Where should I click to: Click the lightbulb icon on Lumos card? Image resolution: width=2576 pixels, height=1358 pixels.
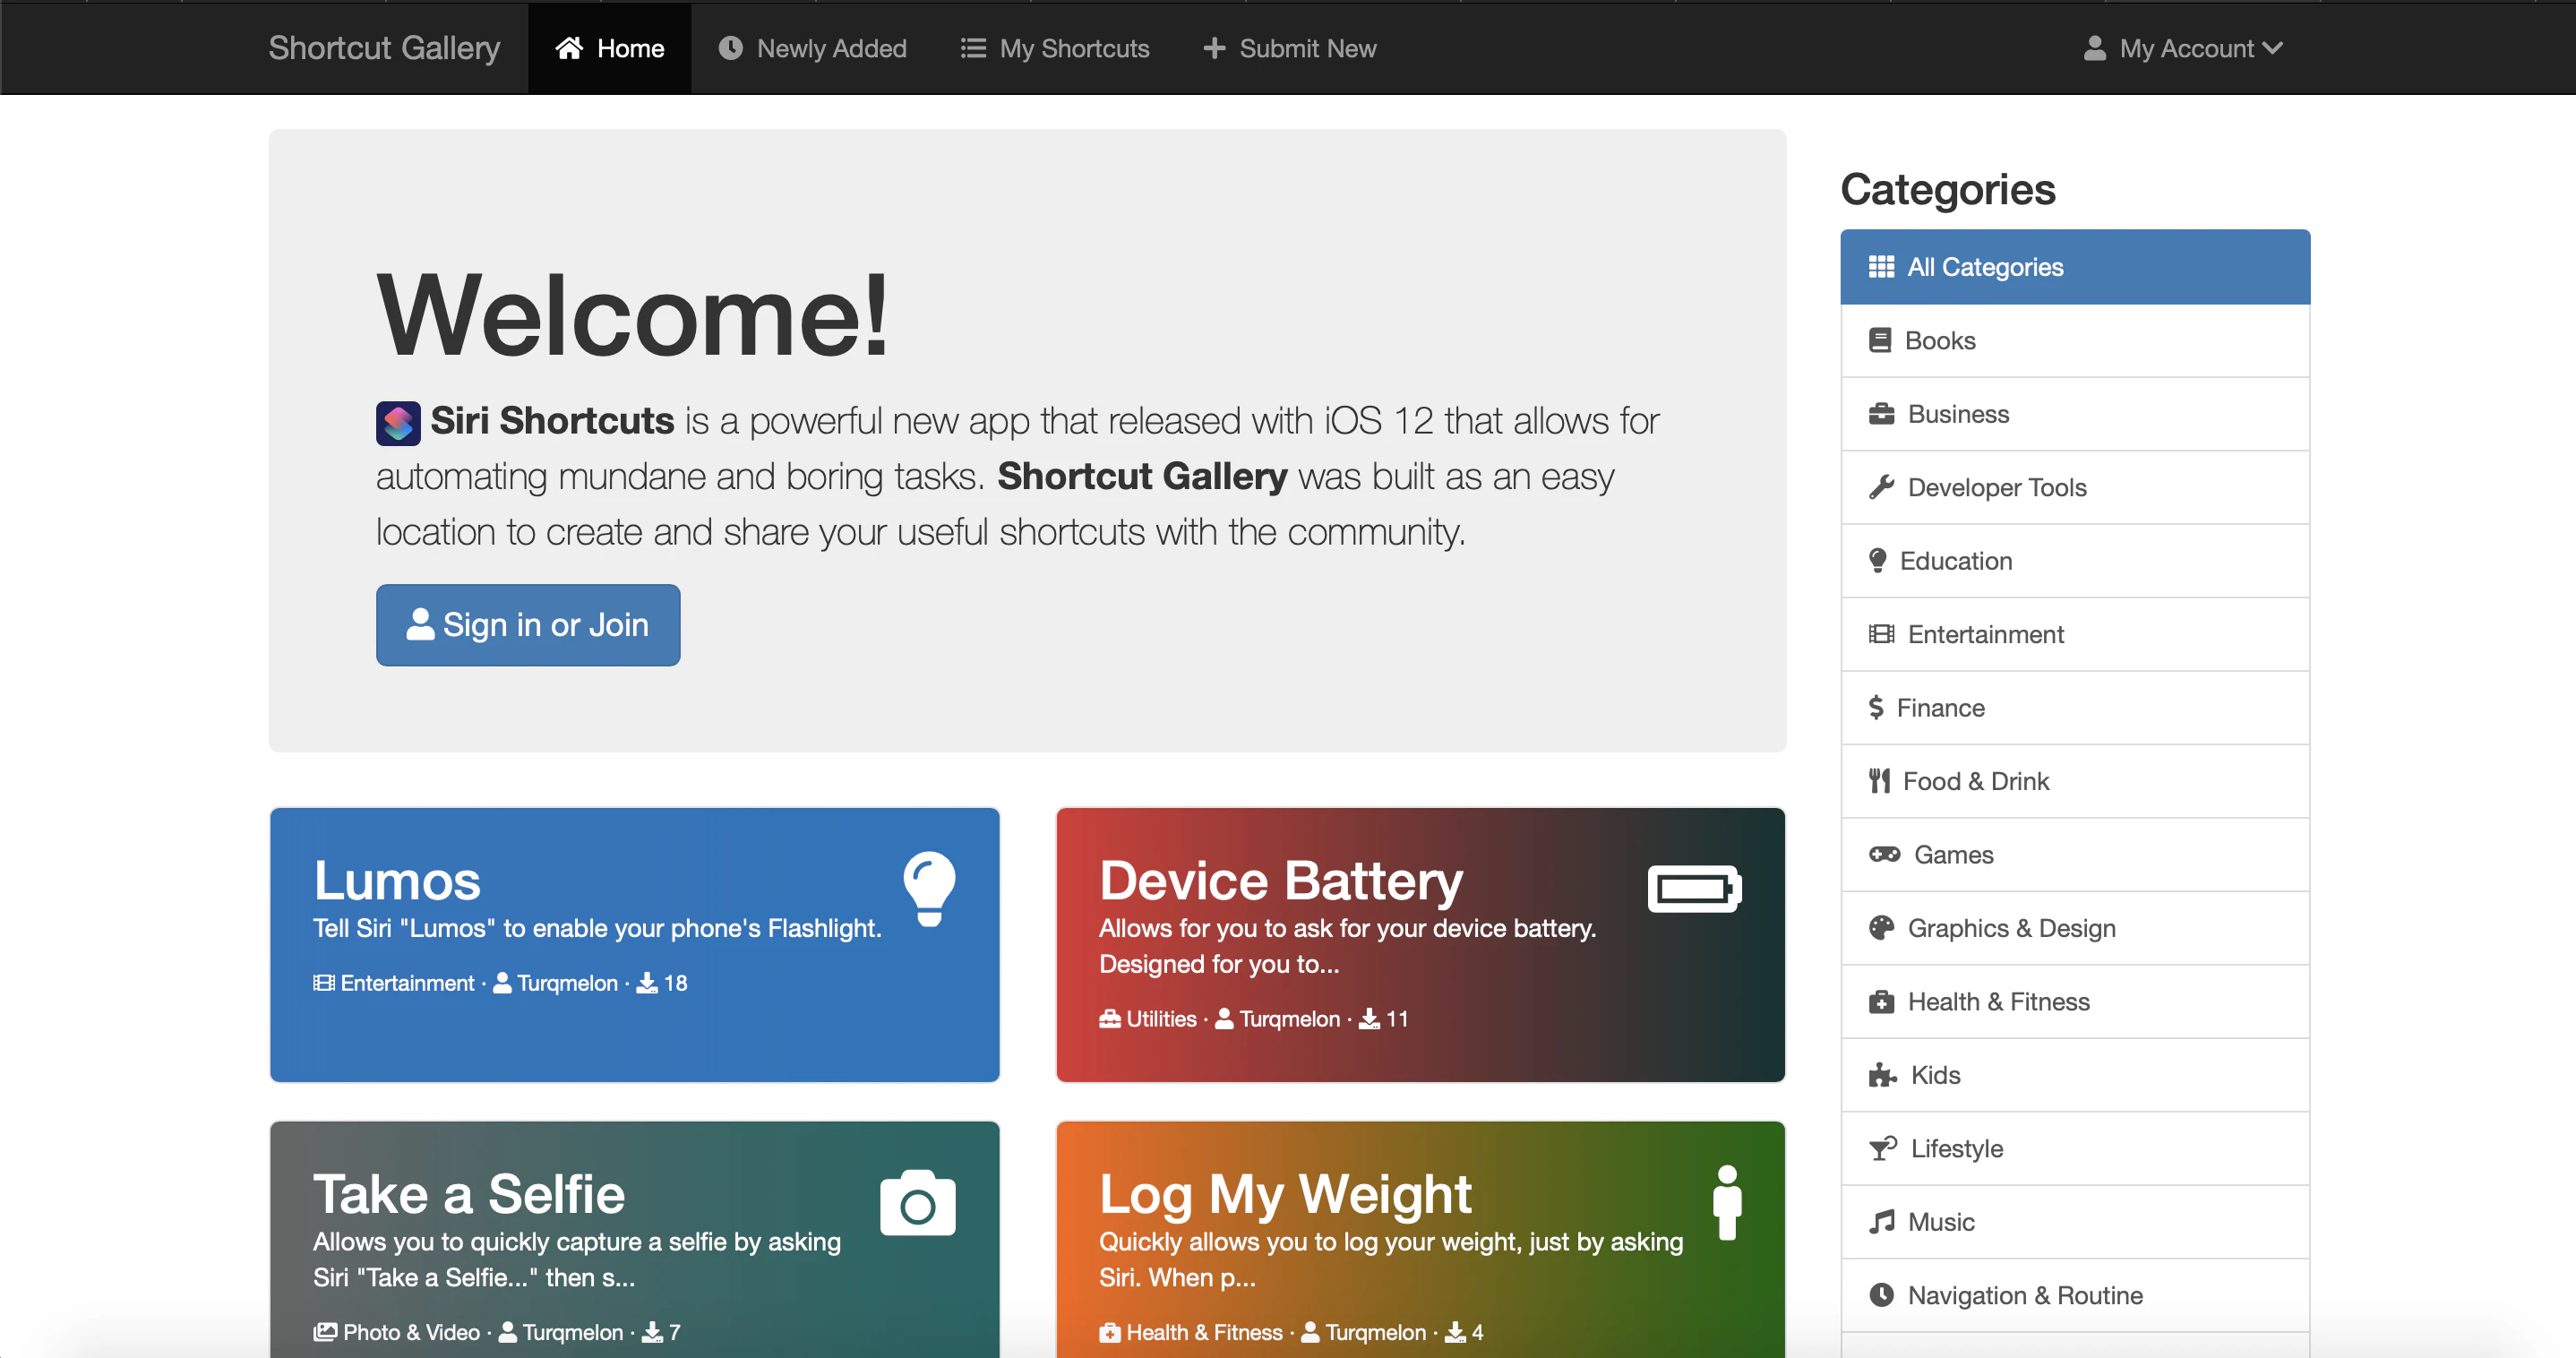click(929, 888)
